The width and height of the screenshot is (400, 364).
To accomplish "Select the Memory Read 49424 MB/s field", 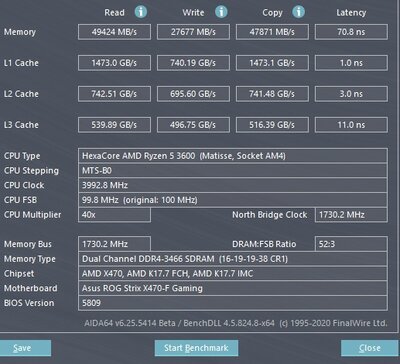I will [x=114, y=32].
